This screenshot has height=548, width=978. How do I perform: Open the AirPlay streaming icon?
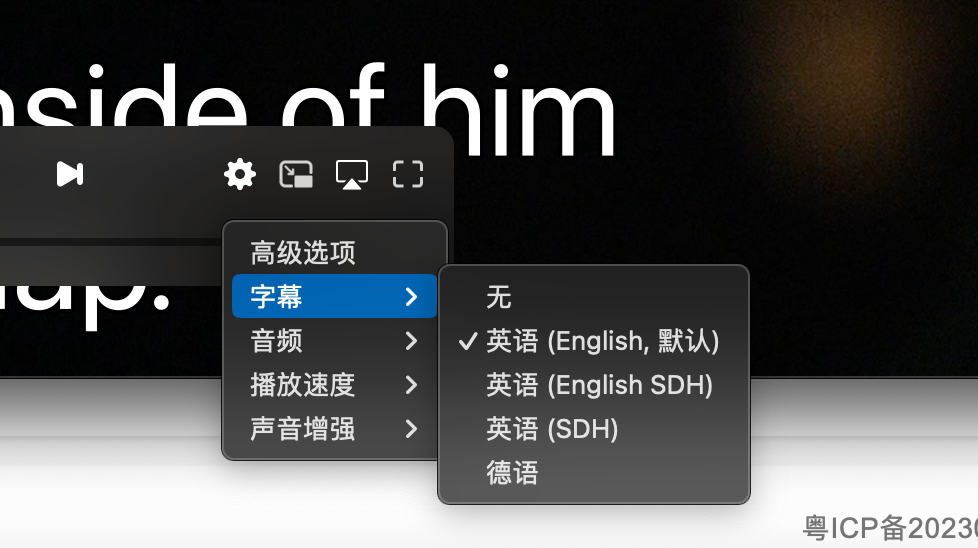tap(352, 174)
